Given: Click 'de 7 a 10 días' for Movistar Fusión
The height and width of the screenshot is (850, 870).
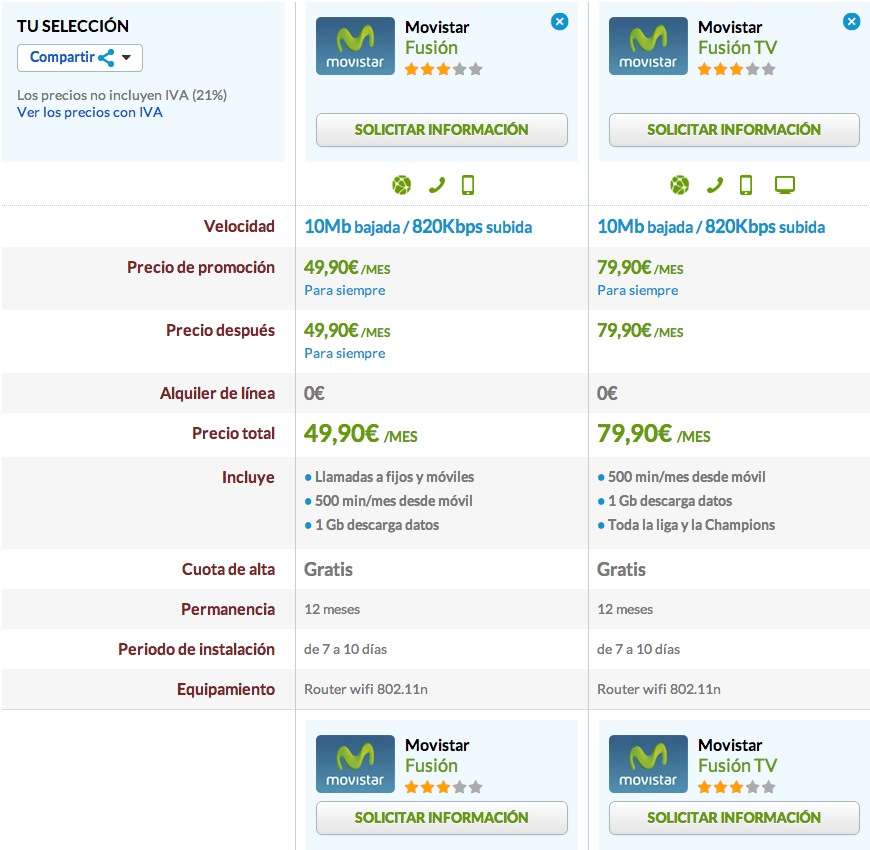Looking at the screenshot, I should point(345,649).
